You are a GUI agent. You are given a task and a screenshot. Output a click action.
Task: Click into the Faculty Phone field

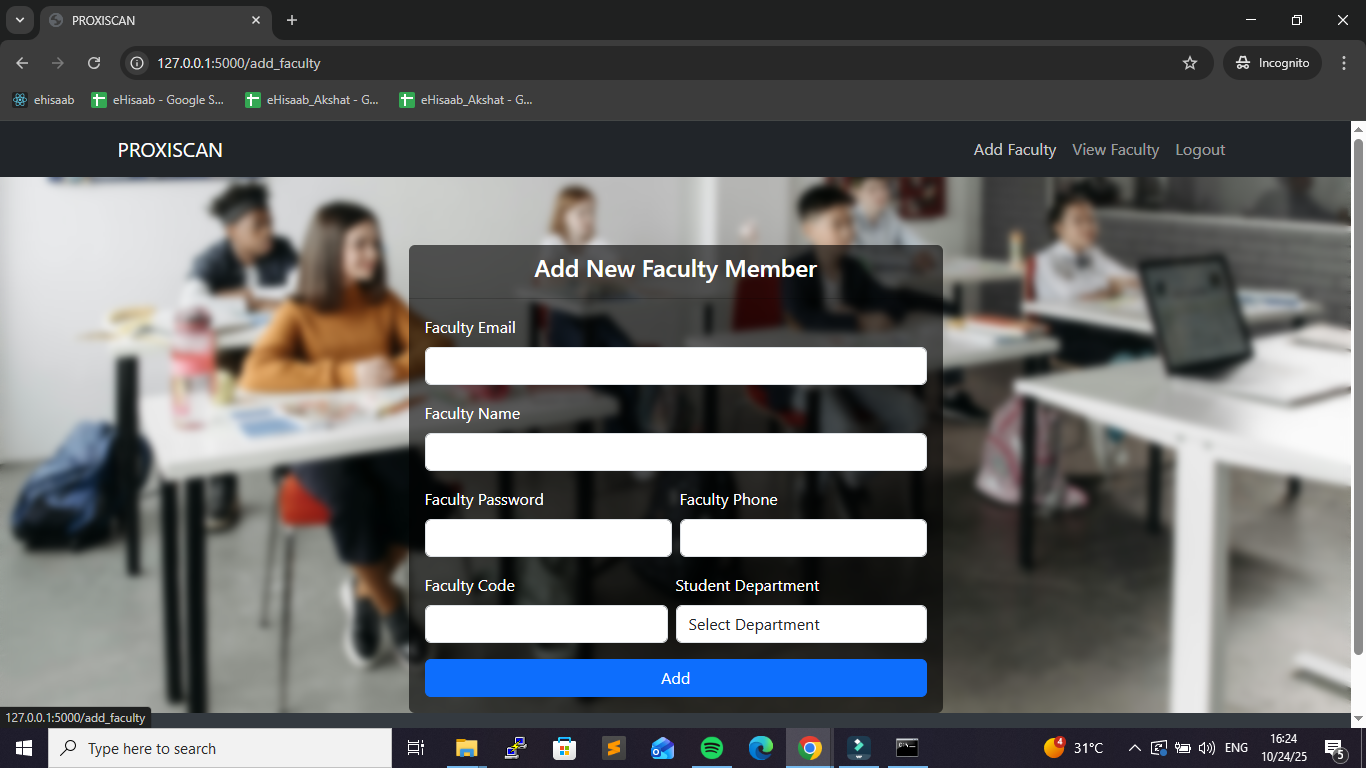click(803, 538)
